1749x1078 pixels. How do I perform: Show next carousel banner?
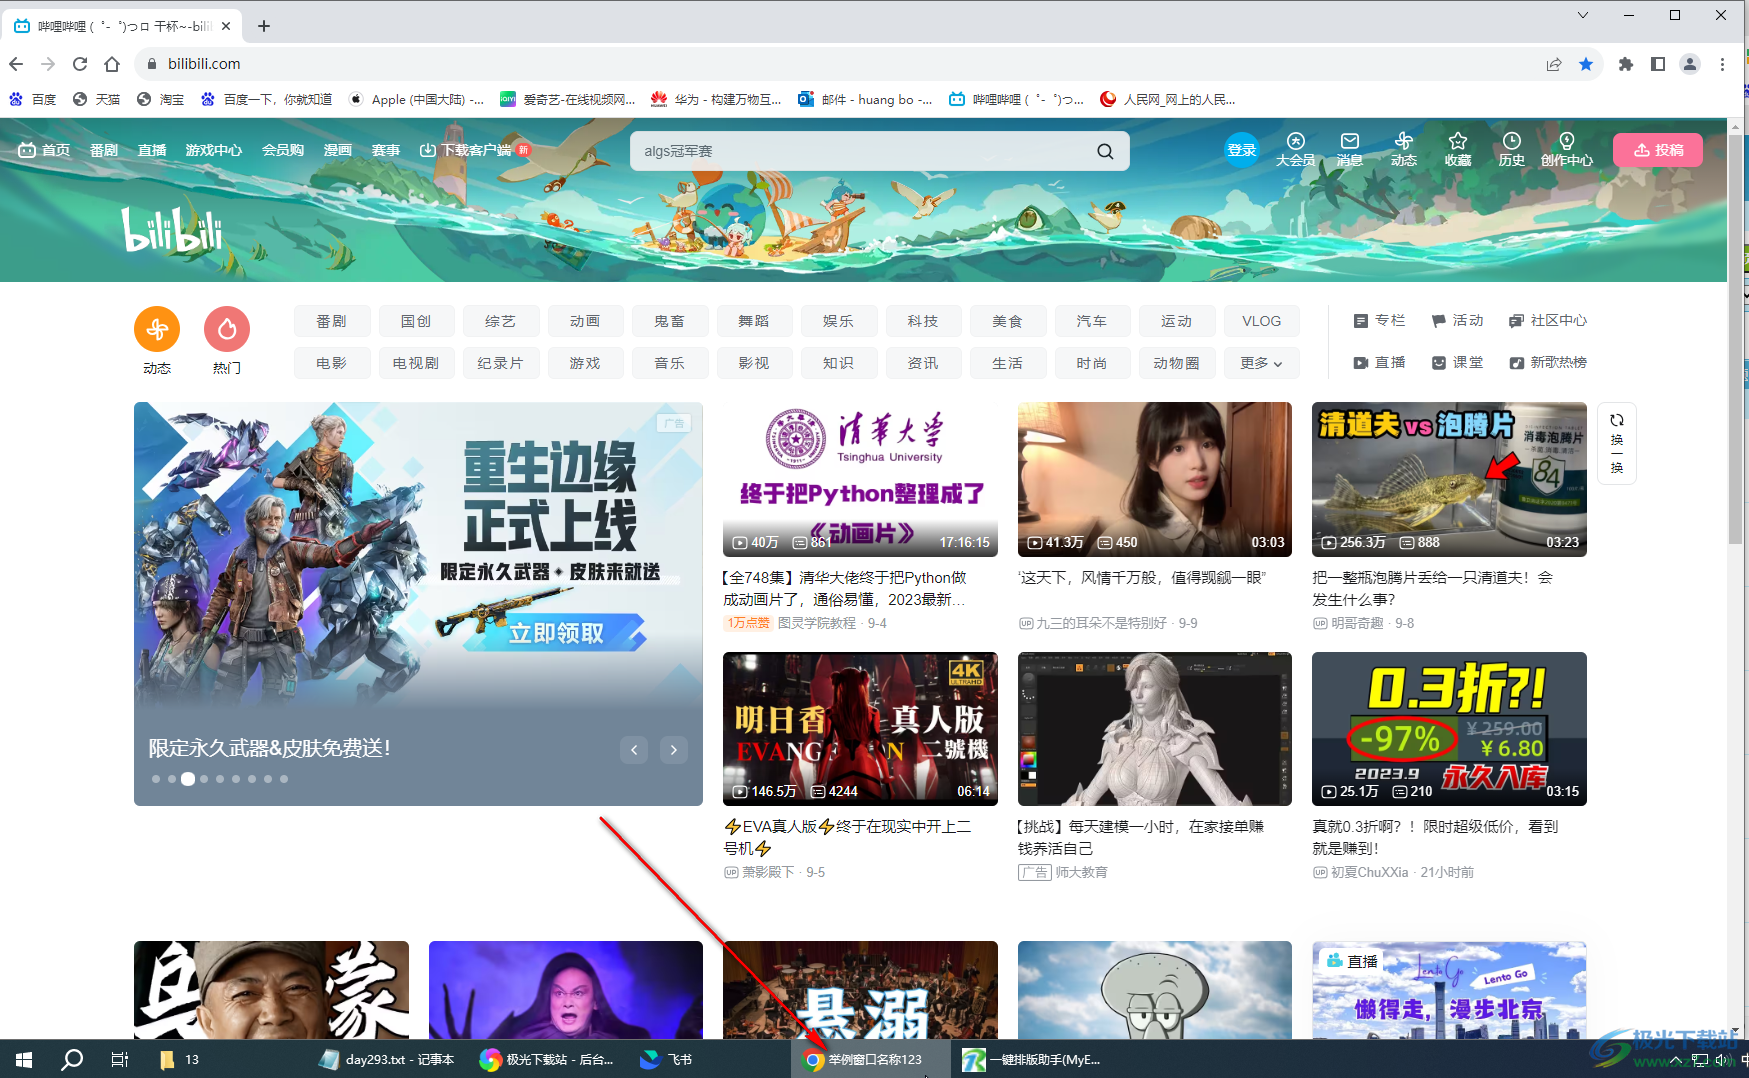point(674,749)
